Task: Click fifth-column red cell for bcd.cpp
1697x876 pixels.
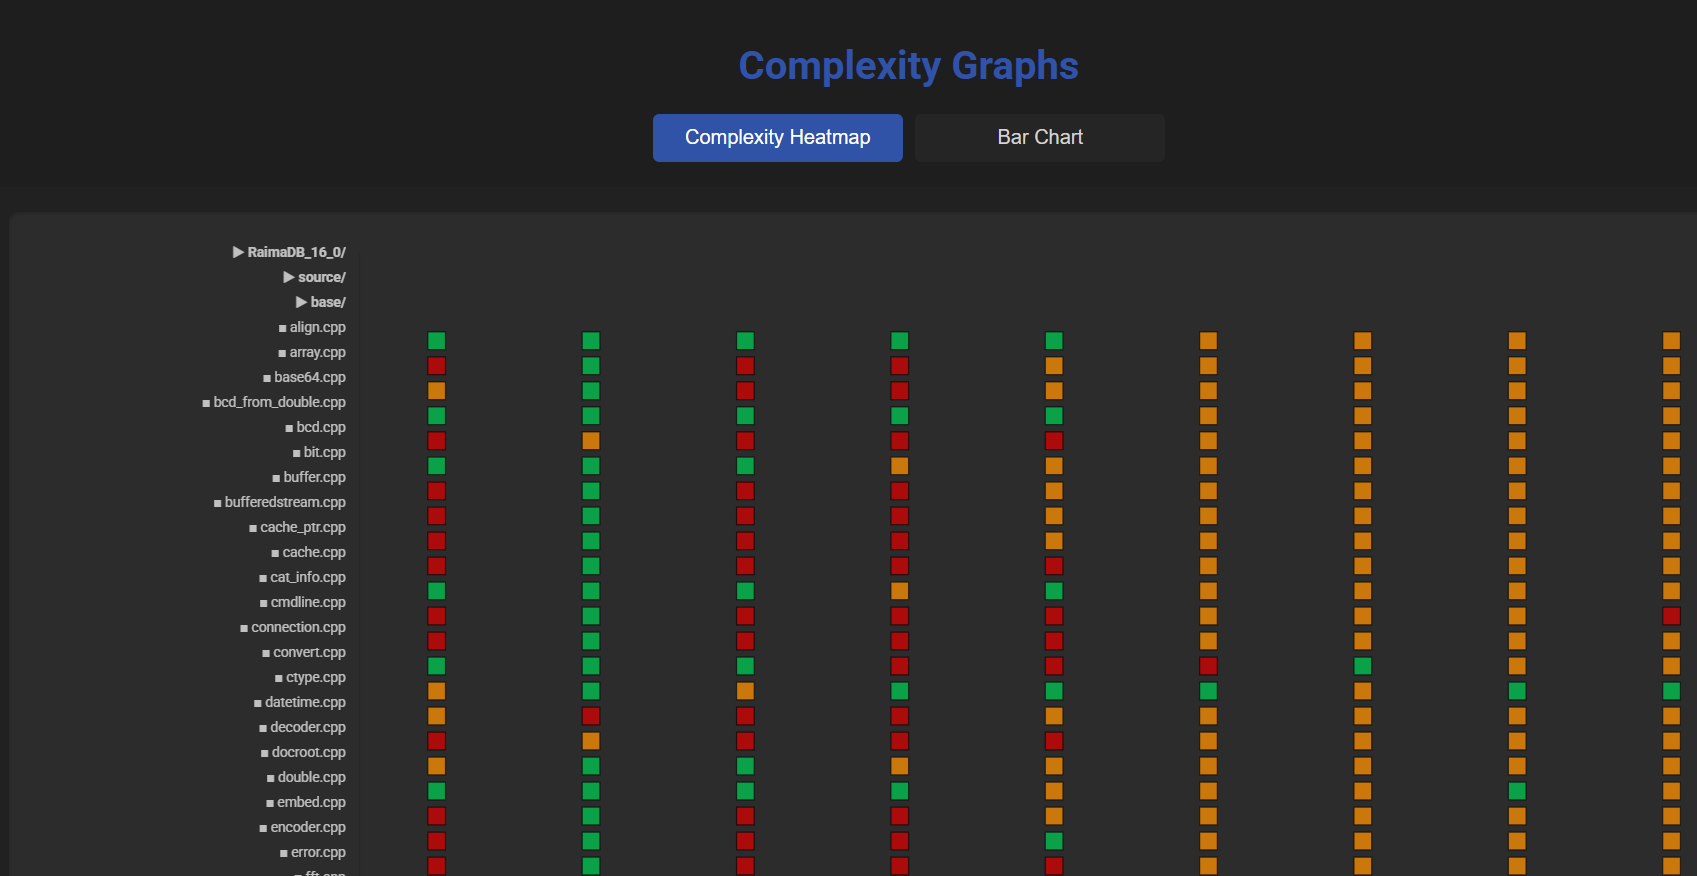Action: (x=1054, y=441)
